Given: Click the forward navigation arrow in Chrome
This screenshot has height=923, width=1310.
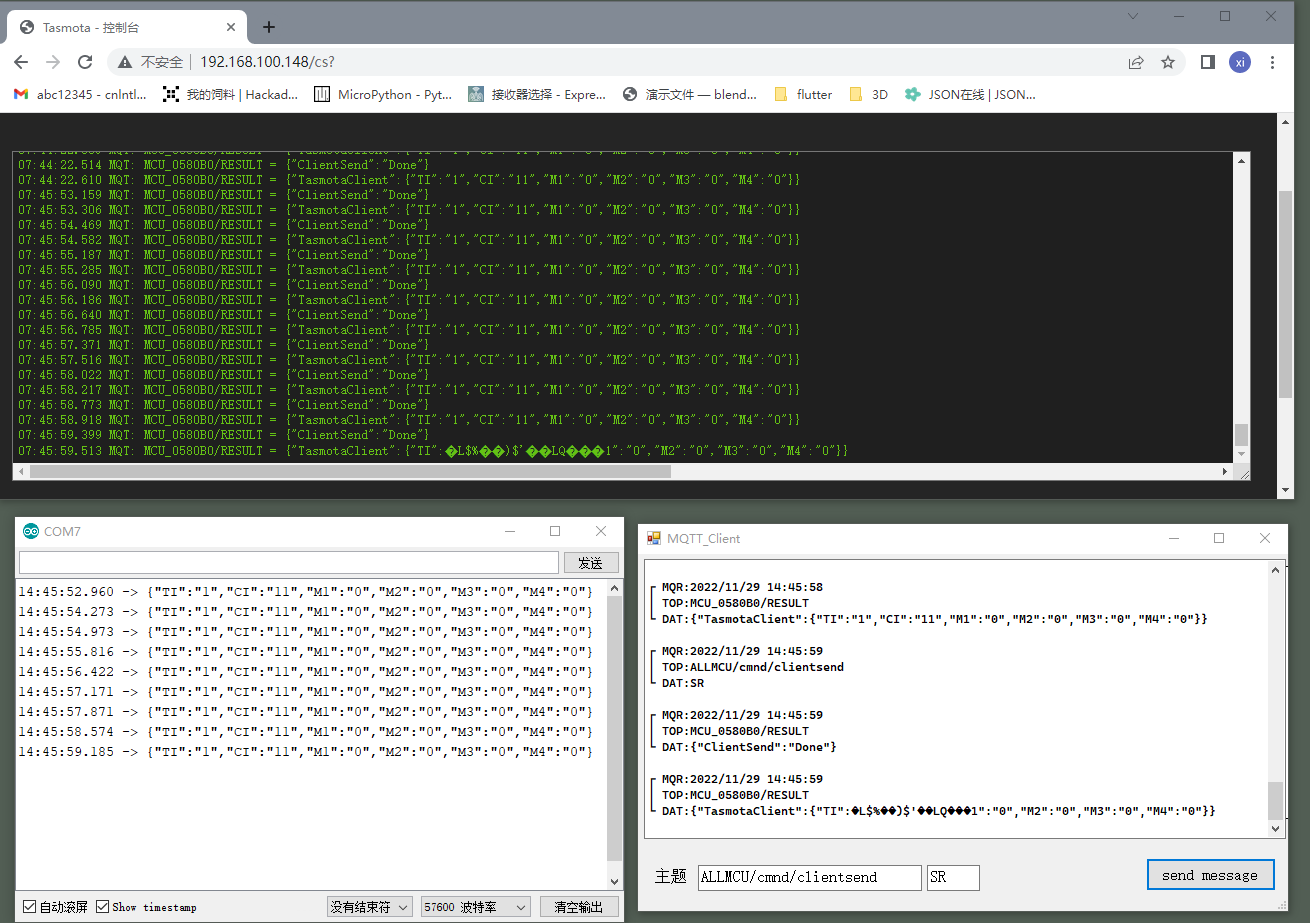Looking at the screenshot, I should 53,62.
